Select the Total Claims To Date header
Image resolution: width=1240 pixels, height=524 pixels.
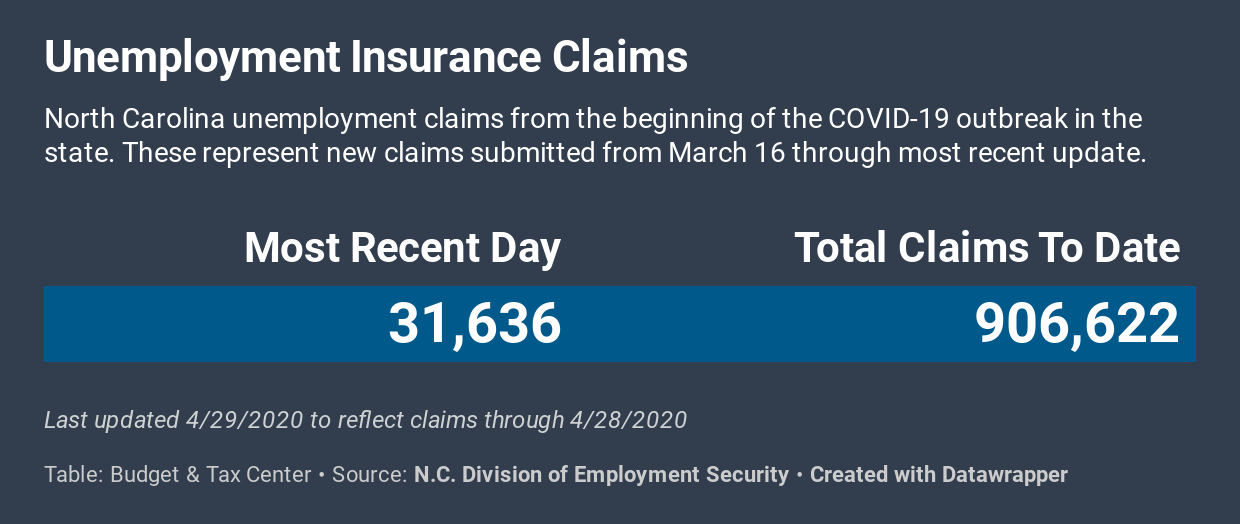(987, 248)
